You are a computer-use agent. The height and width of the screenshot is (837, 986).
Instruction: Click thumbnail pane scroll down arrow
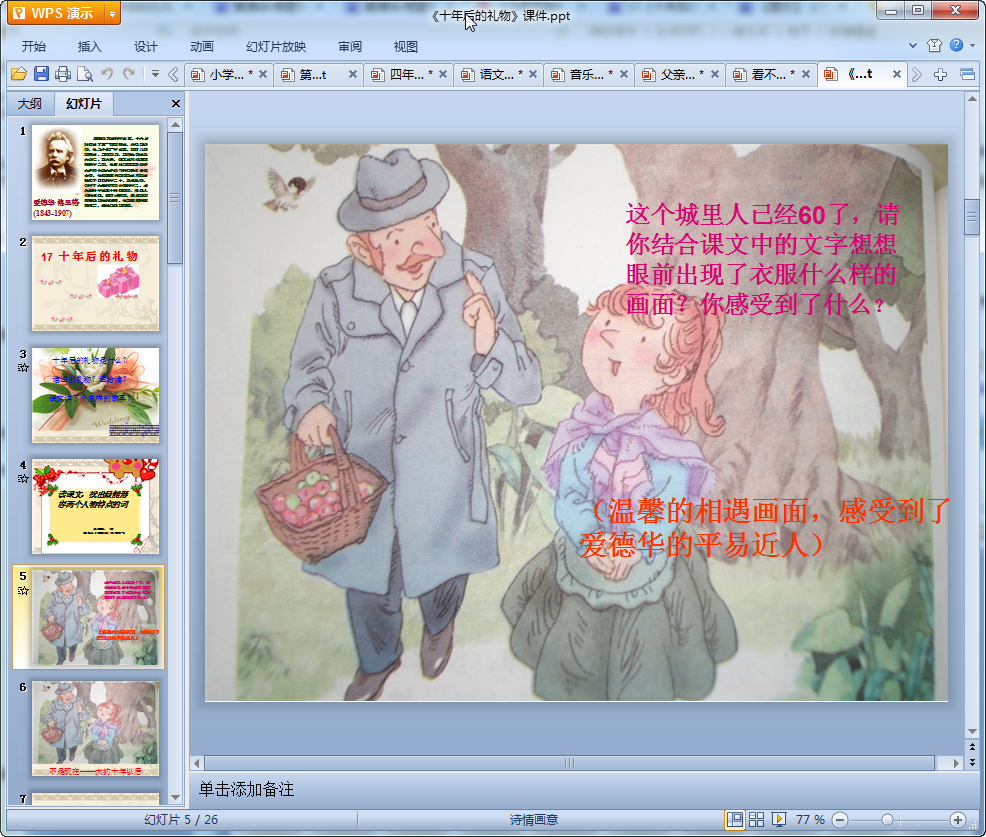[x=175, y=797]
